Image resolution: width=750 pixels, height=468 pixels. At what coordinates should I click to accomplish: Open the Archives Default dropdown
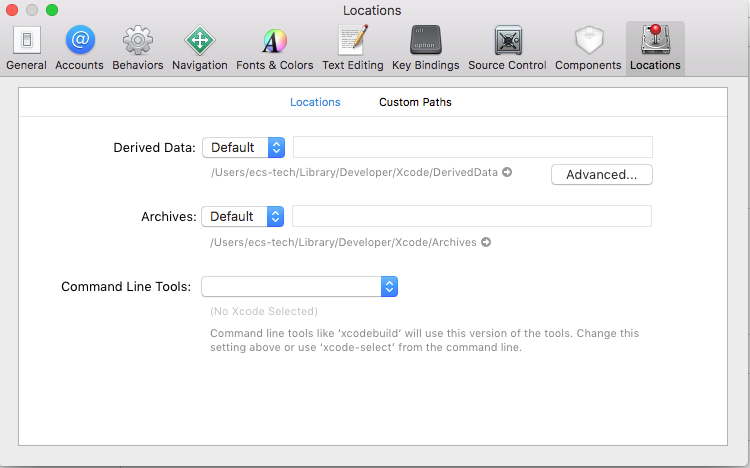pyautogui.click(x=243, y=216)
